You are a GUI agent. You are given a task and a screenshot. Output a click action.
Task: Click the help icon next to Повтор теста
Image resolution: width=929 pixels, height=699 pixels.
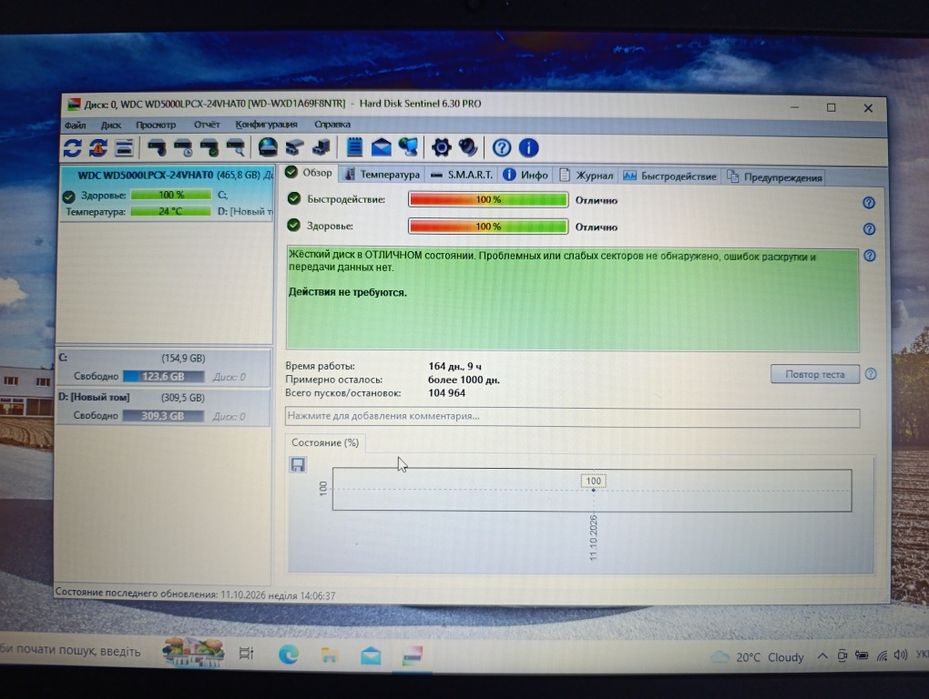tap(870, 374)
